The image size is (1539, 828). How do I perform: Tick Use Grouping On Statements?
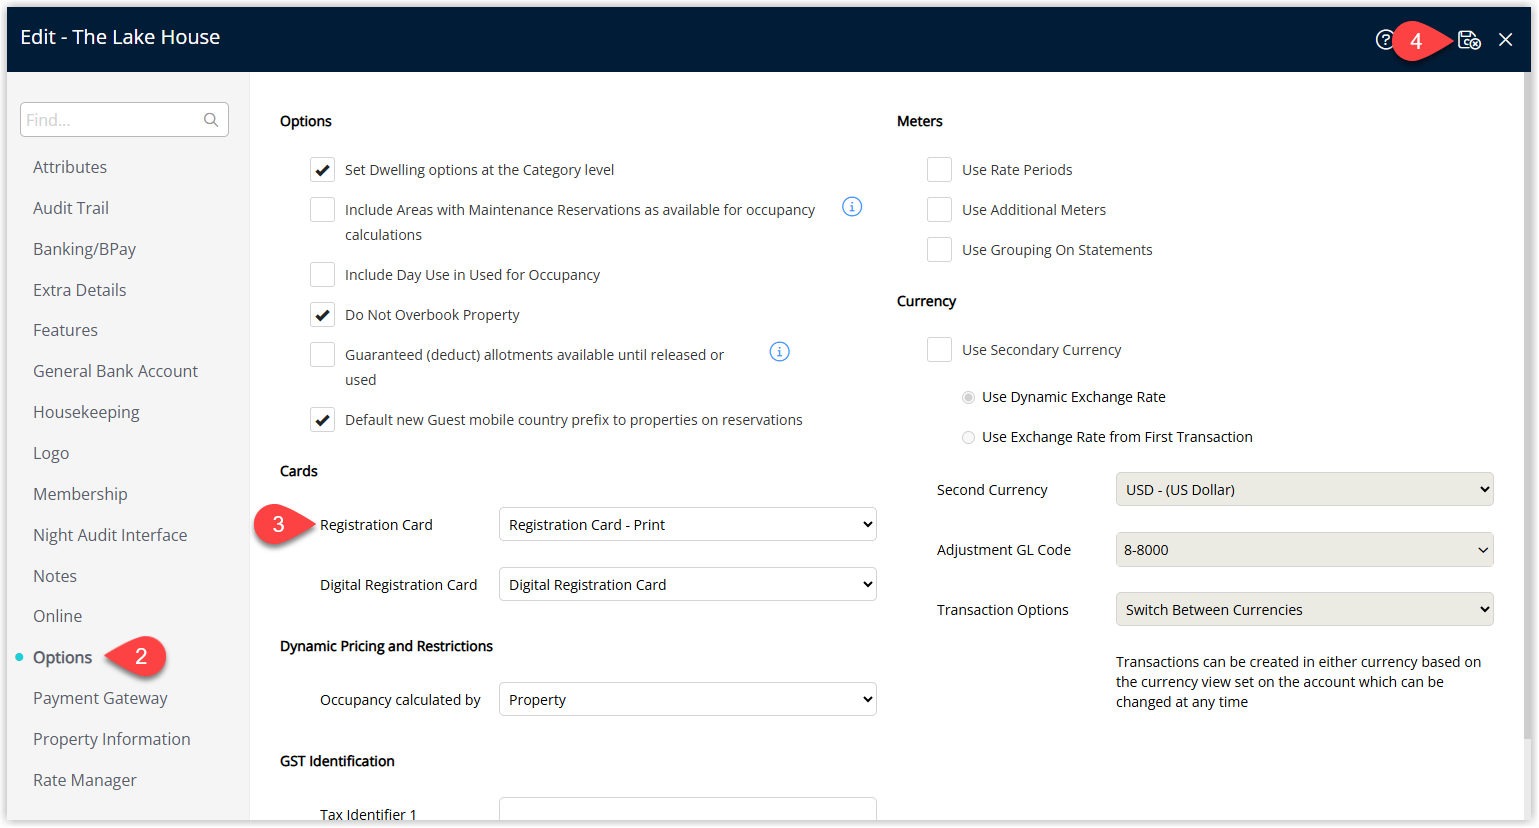click(x=939, y=250)
